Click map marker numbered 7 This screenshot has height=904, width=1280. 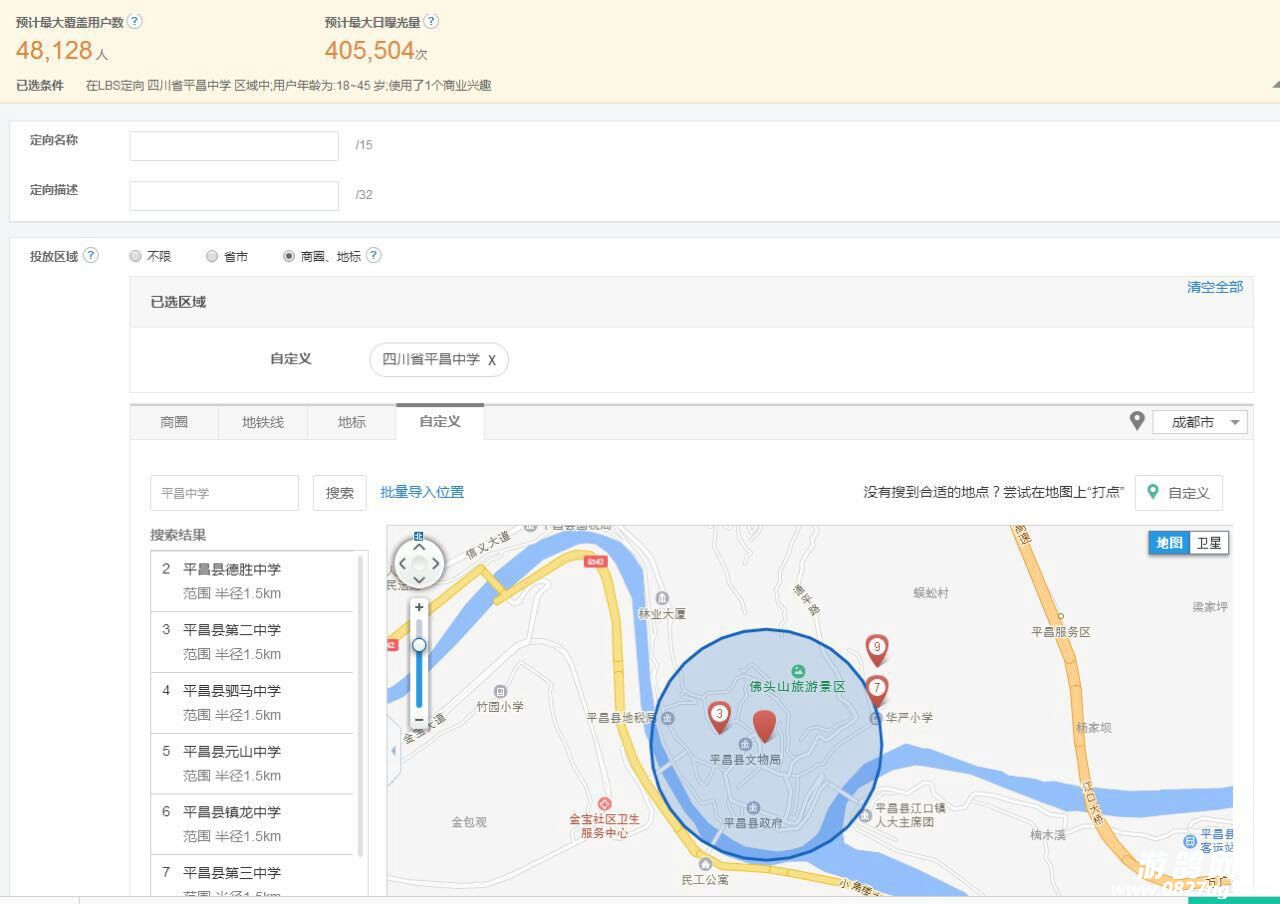coord(877,690)
